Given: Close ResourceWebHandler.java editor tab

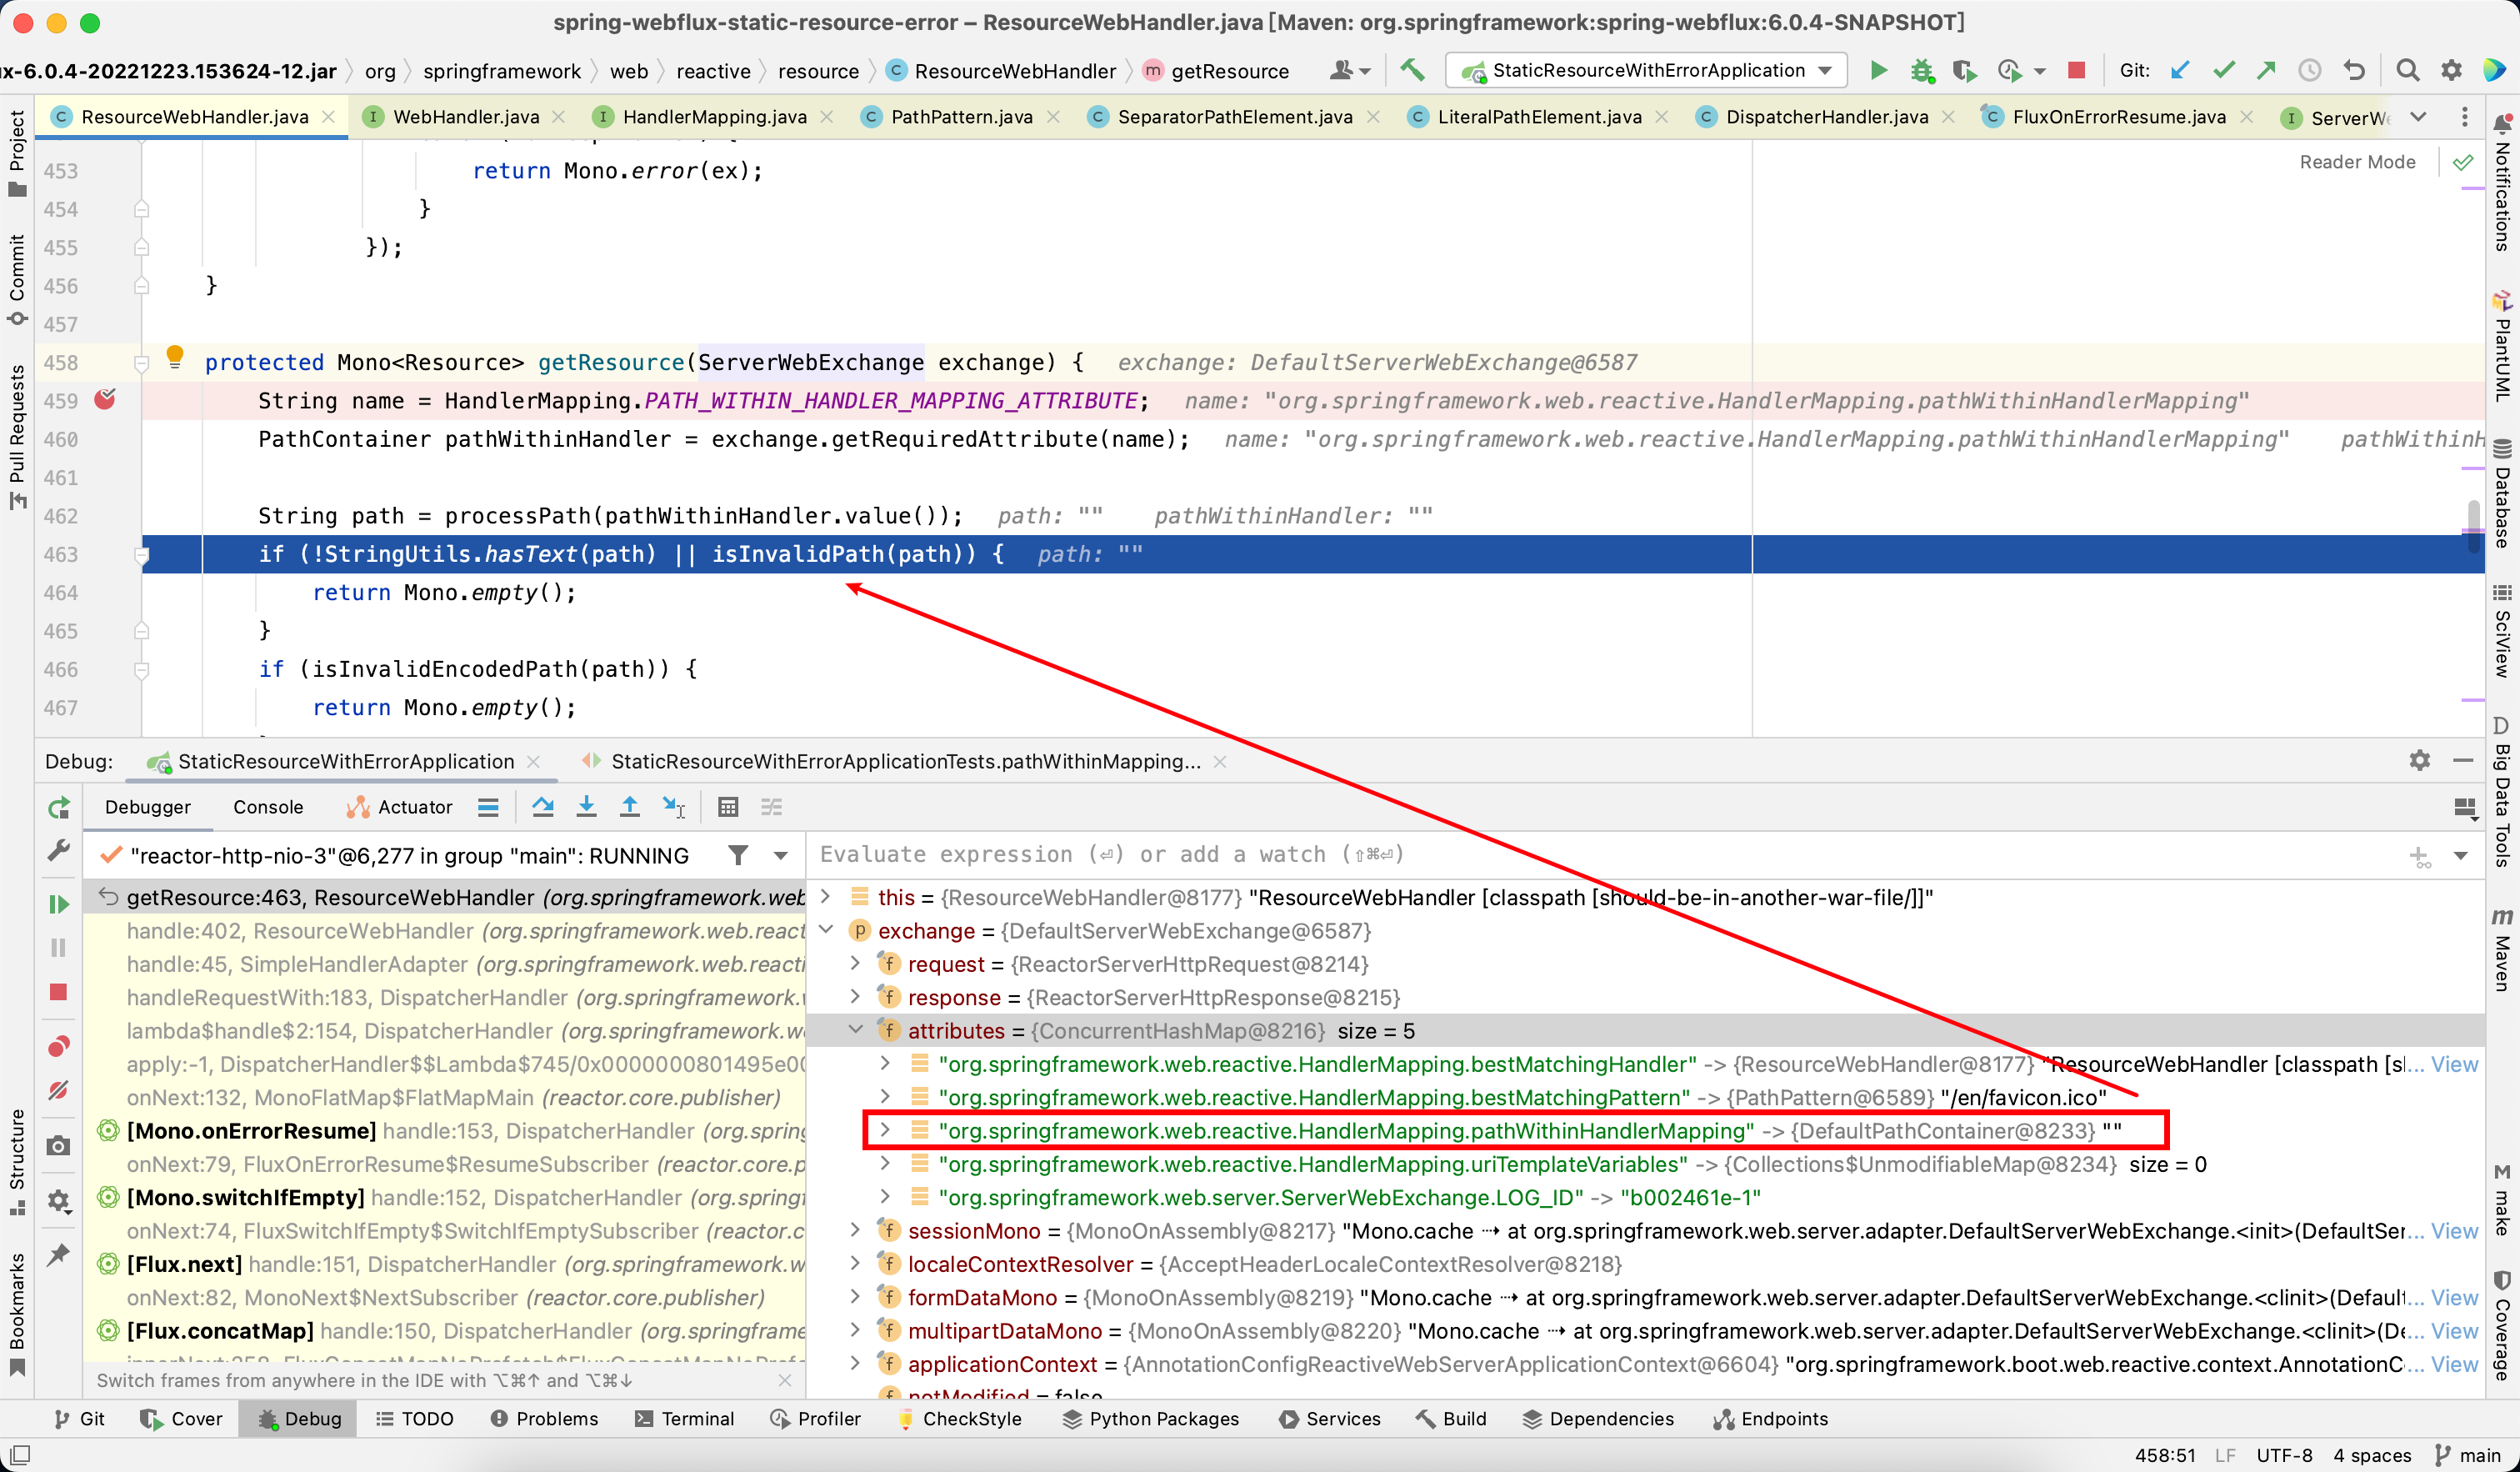Looking at the screenshot, I should [x=328, y=117].
